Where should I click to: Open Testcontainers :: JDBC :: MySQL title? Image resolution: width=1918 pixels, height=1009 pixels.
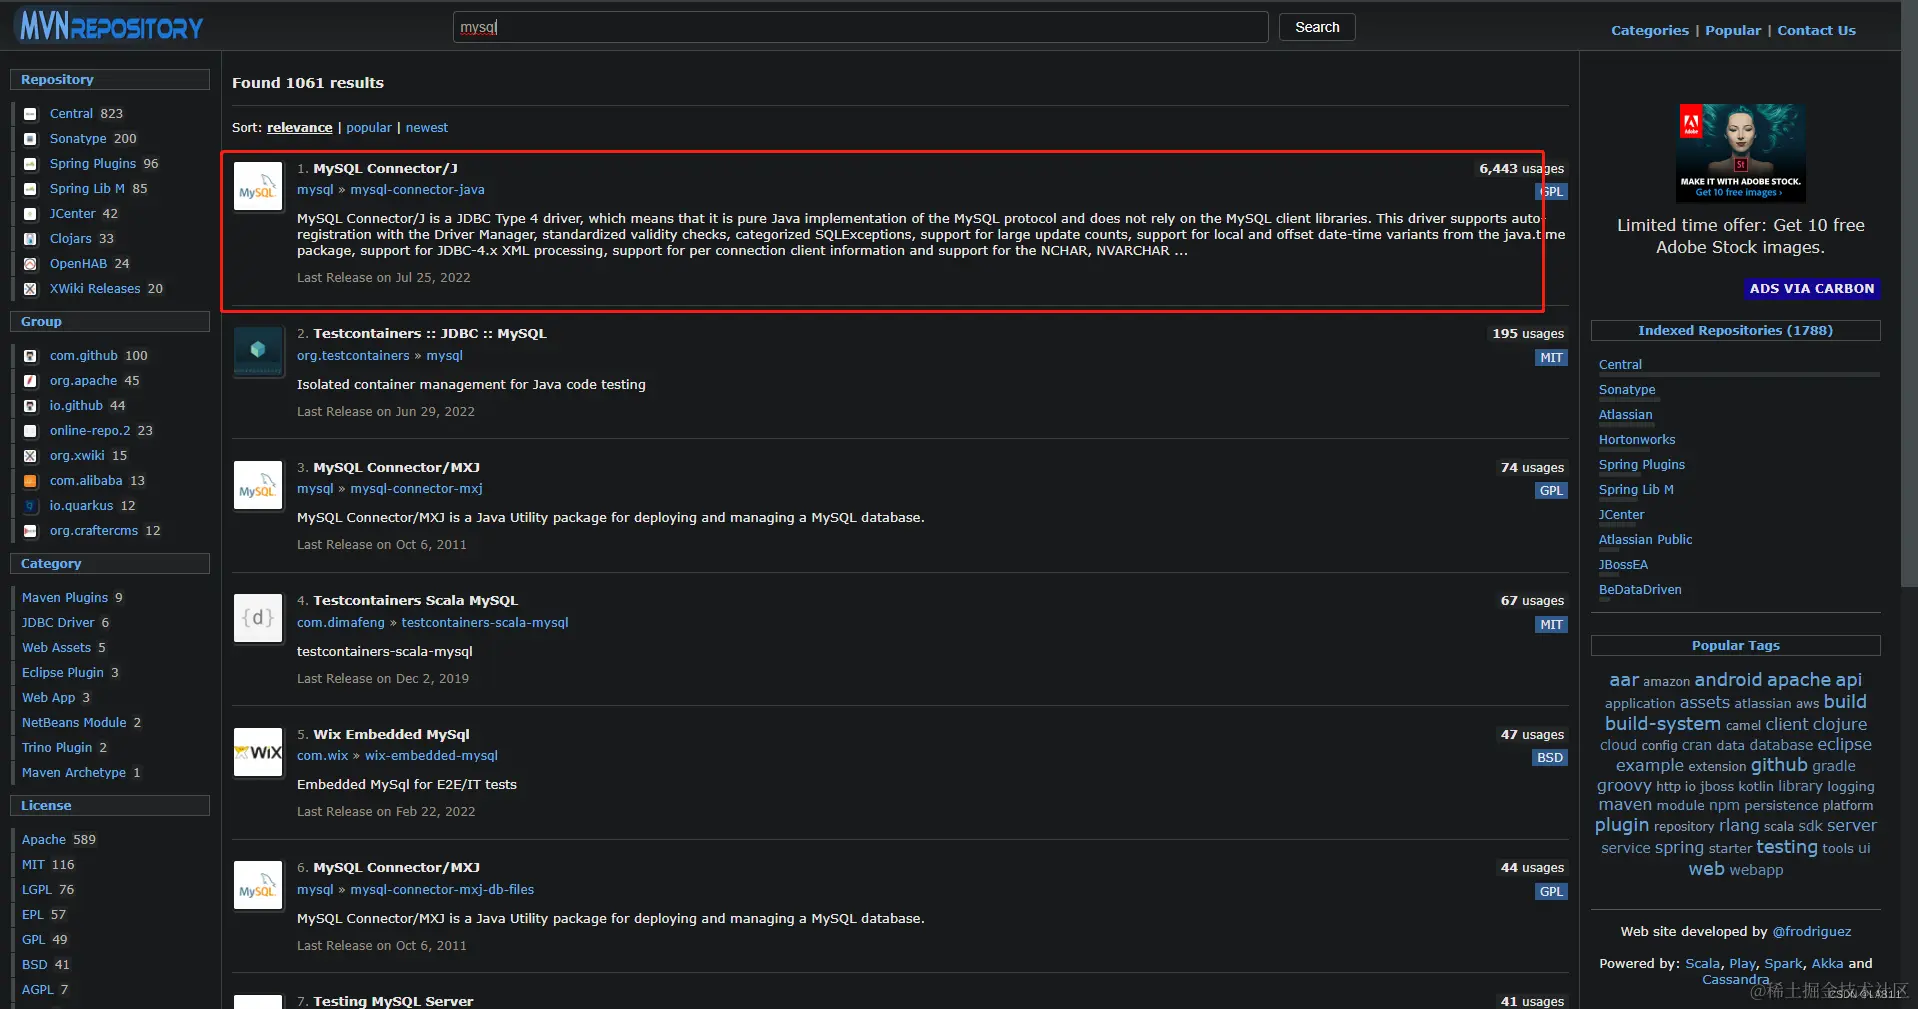430,334
